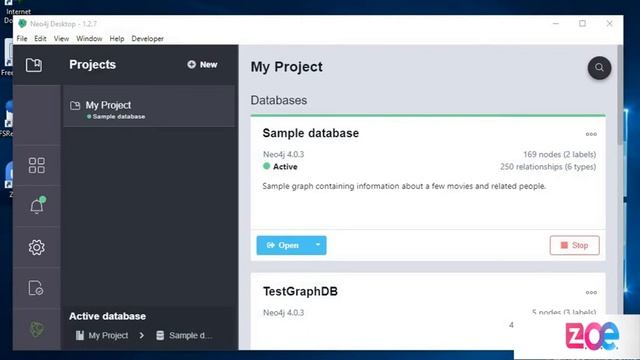Click the My Project page heading
The image size is (640, 360).
(287, 67)
